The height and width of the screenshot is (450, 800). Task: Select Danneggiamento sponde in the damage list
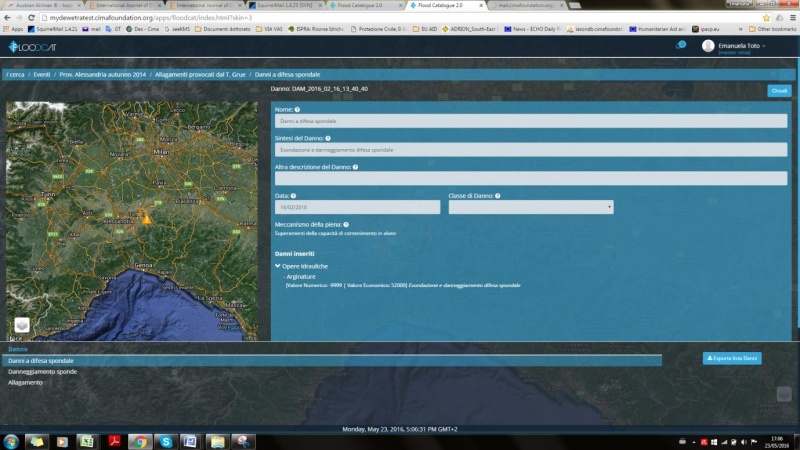tap(42, 371)
